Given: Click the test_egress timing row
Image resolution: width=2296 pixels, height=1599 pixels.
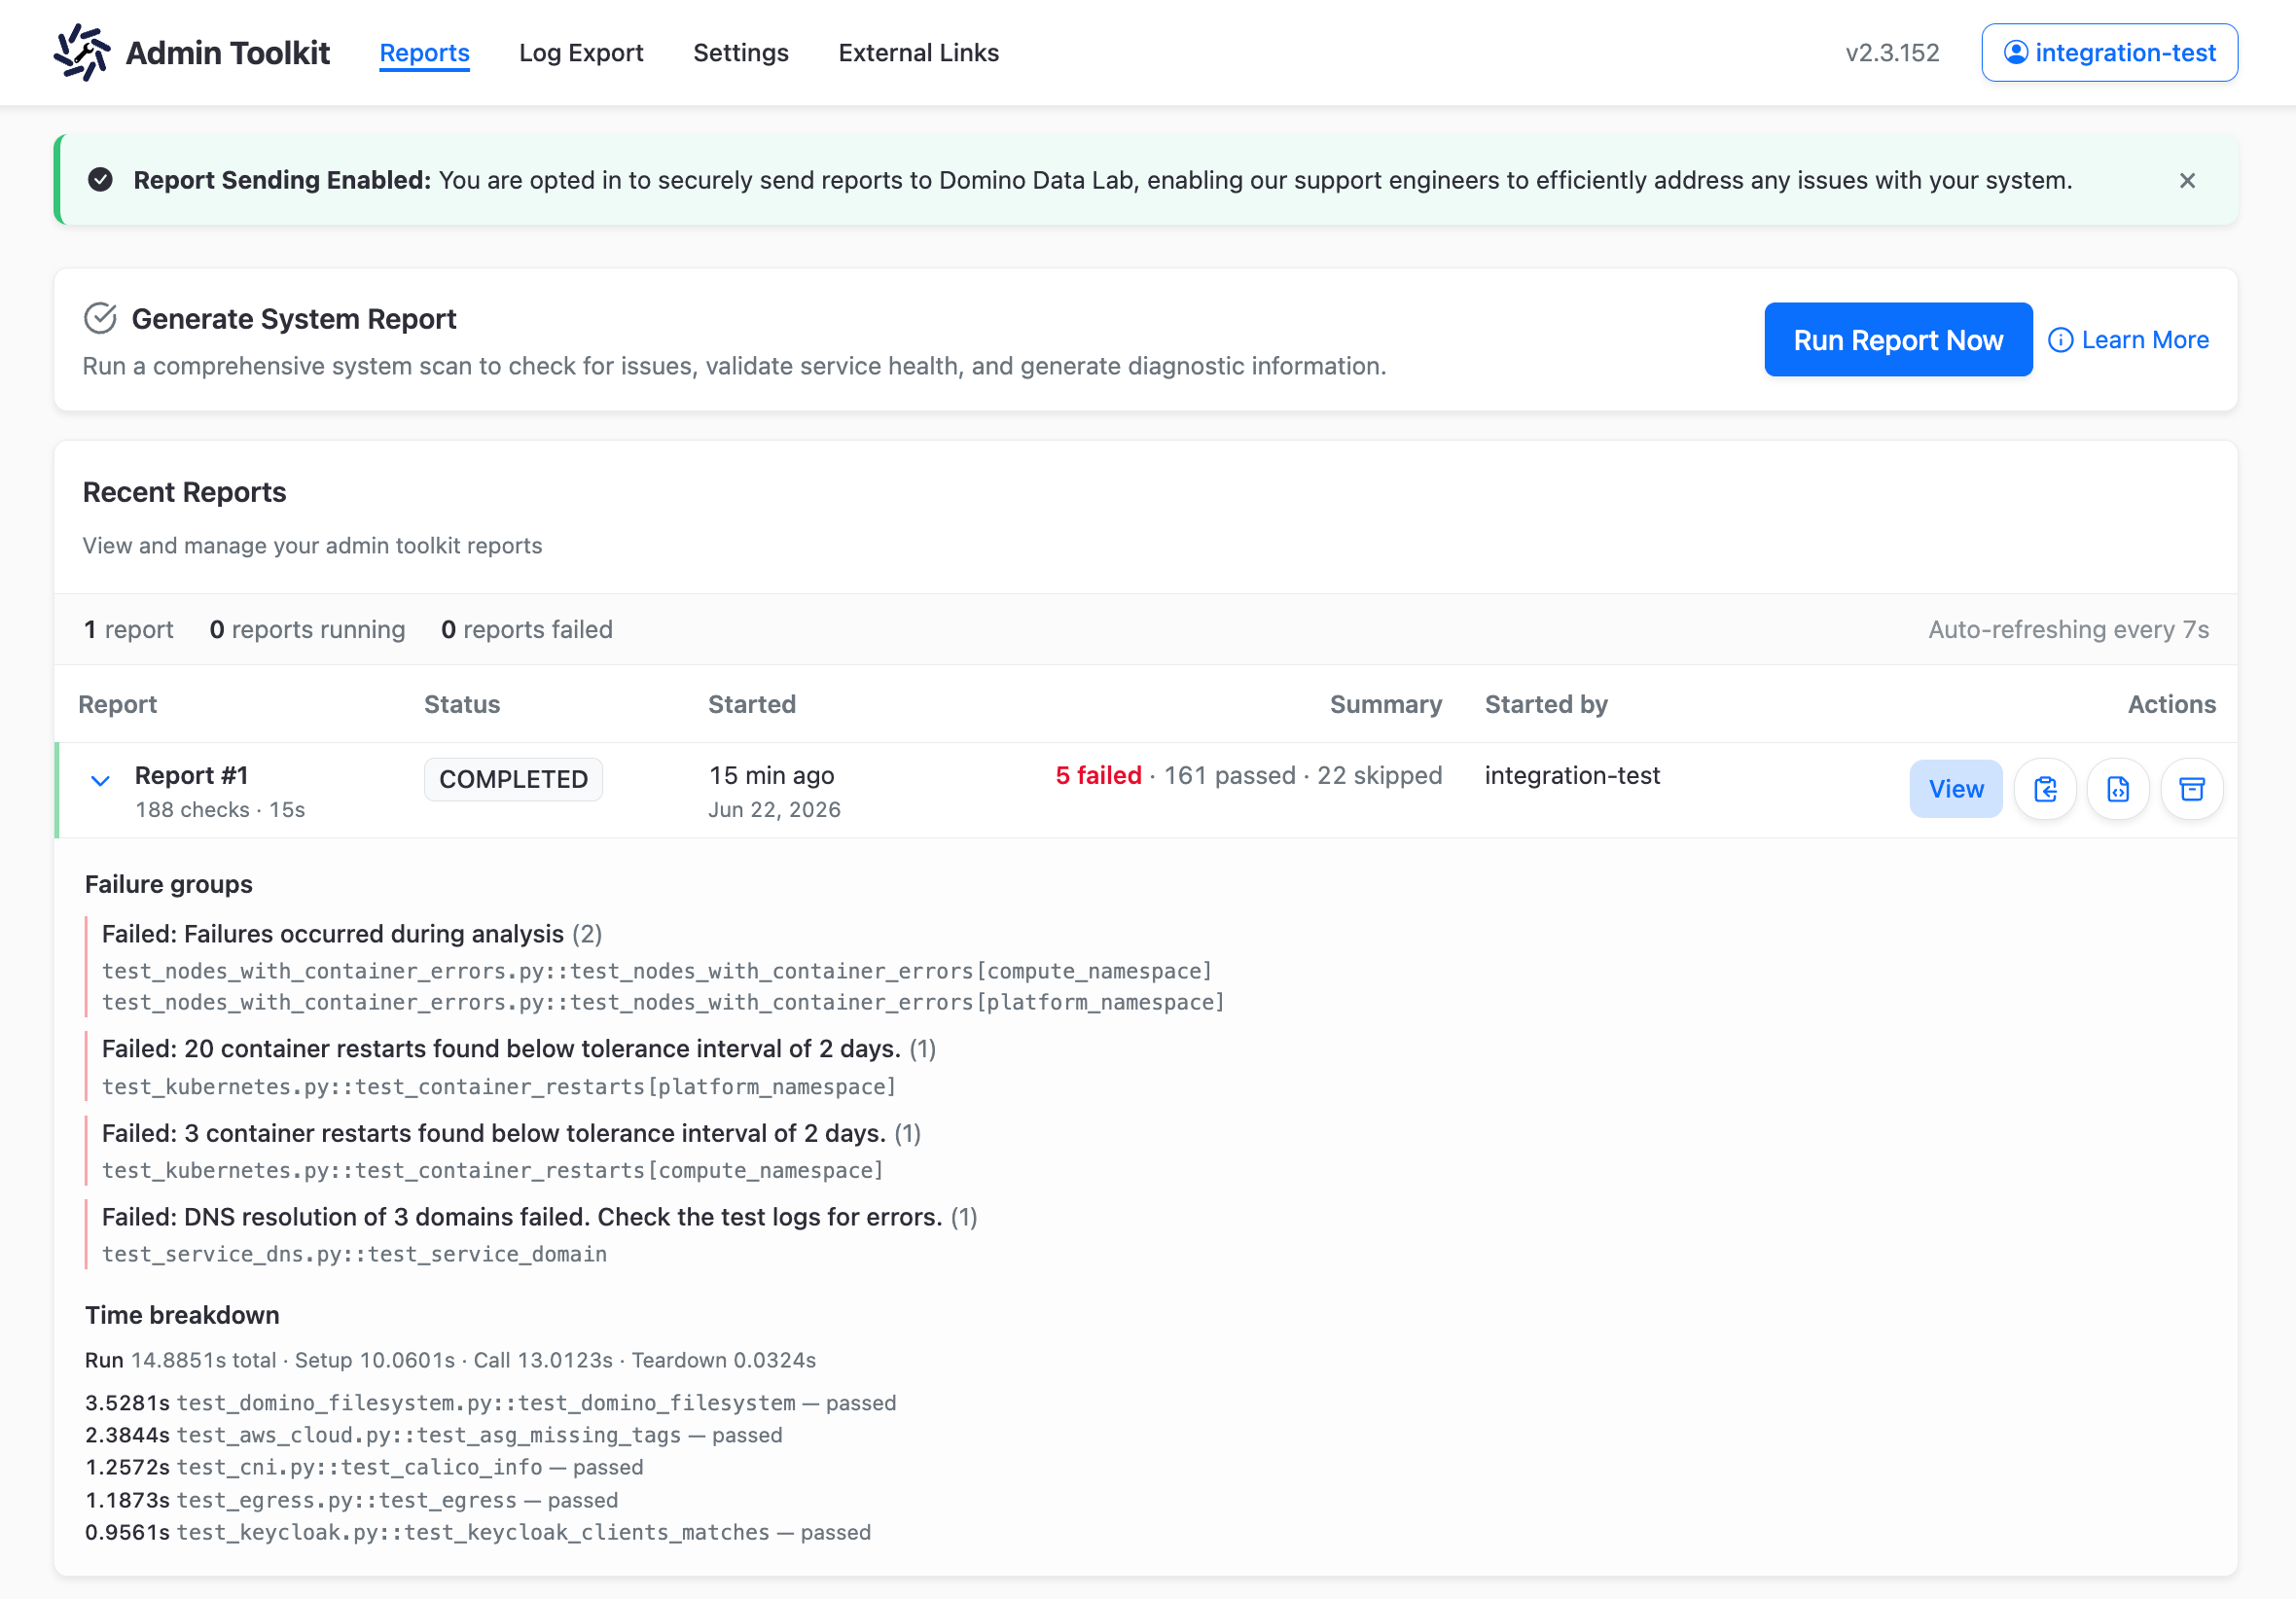Looking at the screenshot, I should pyautogui.click(x=351, y=1500).
